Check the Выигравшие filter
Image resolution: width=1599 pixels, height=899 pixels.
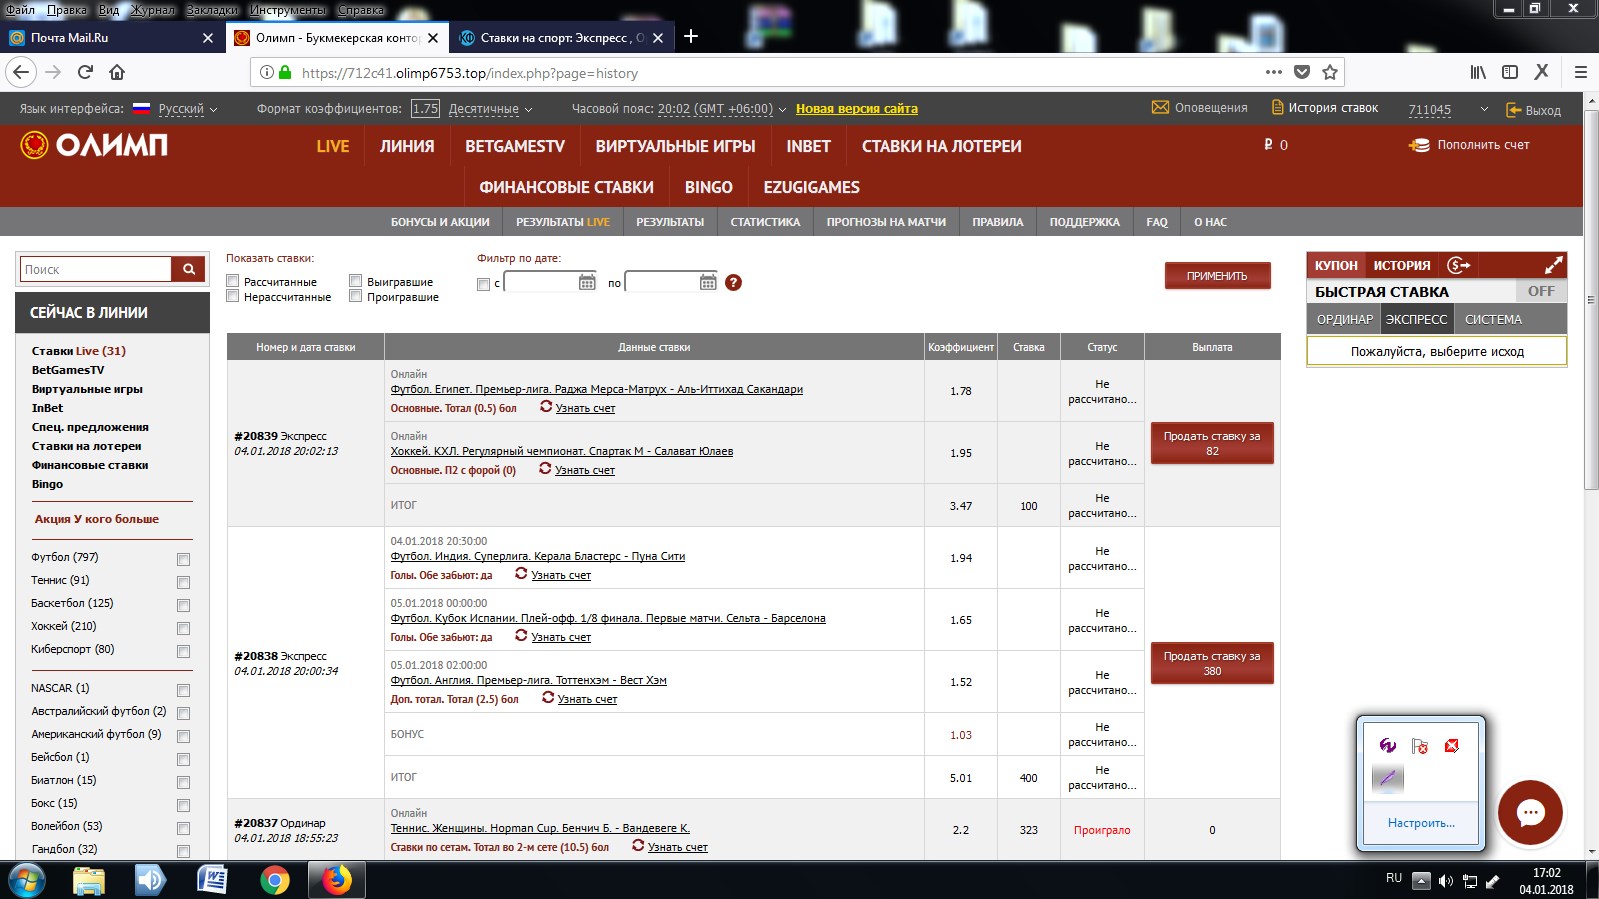click(x=355, y=281)
